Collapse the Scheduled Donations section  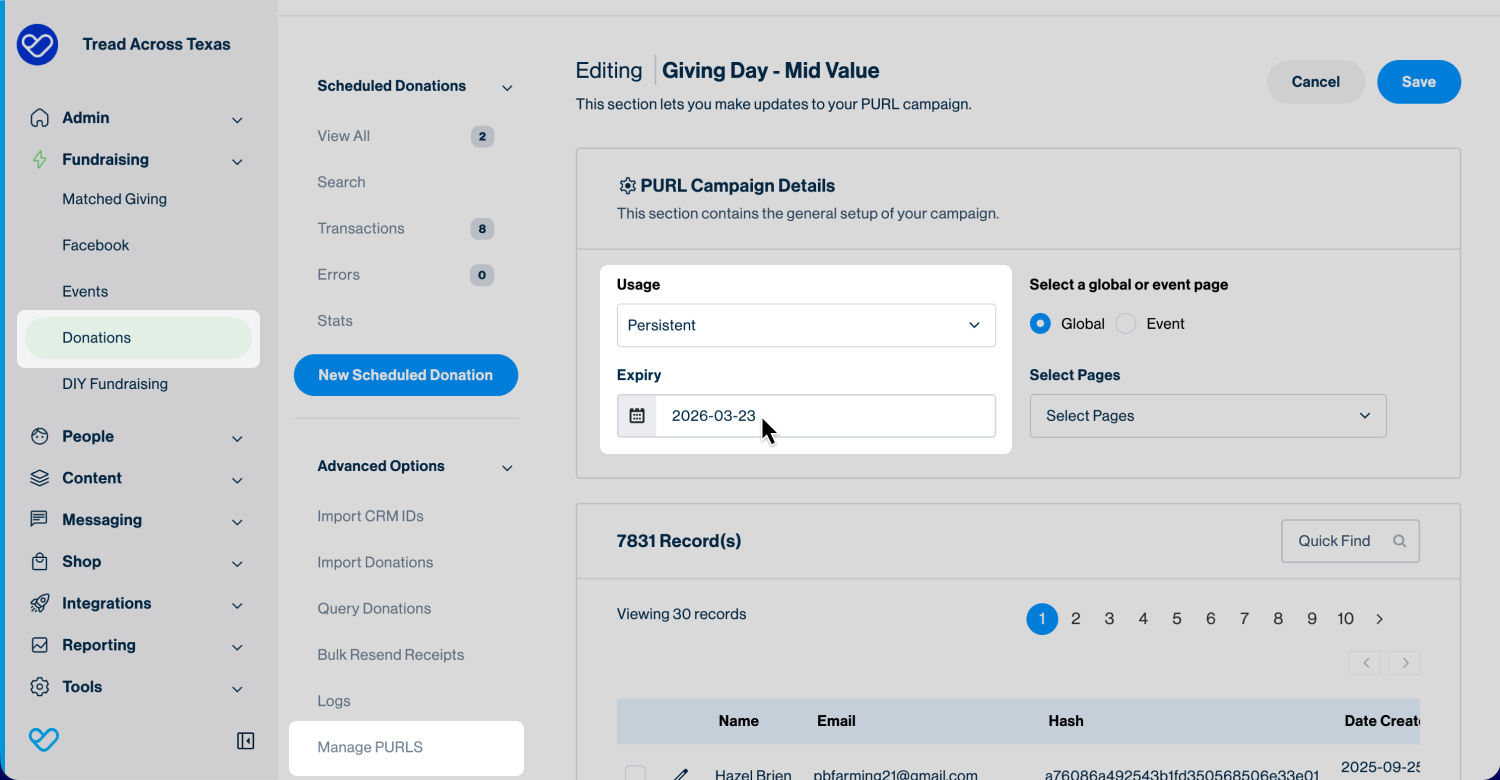coord(507,87)
